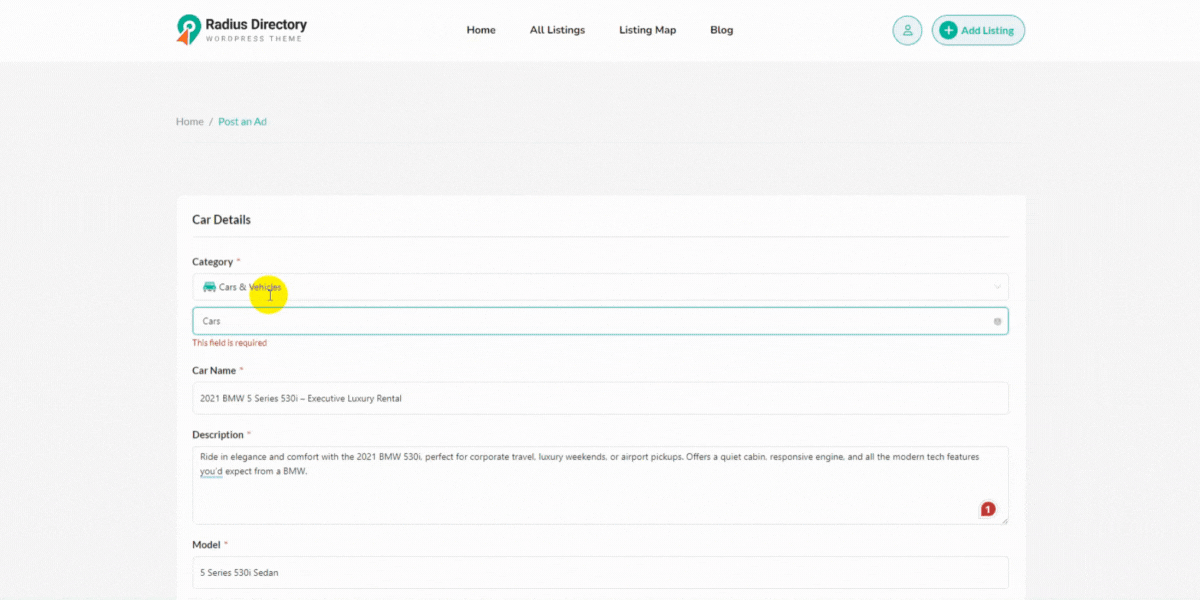Click the Car Name input field
Viewport: 1200px width, 600px height.
600,398
